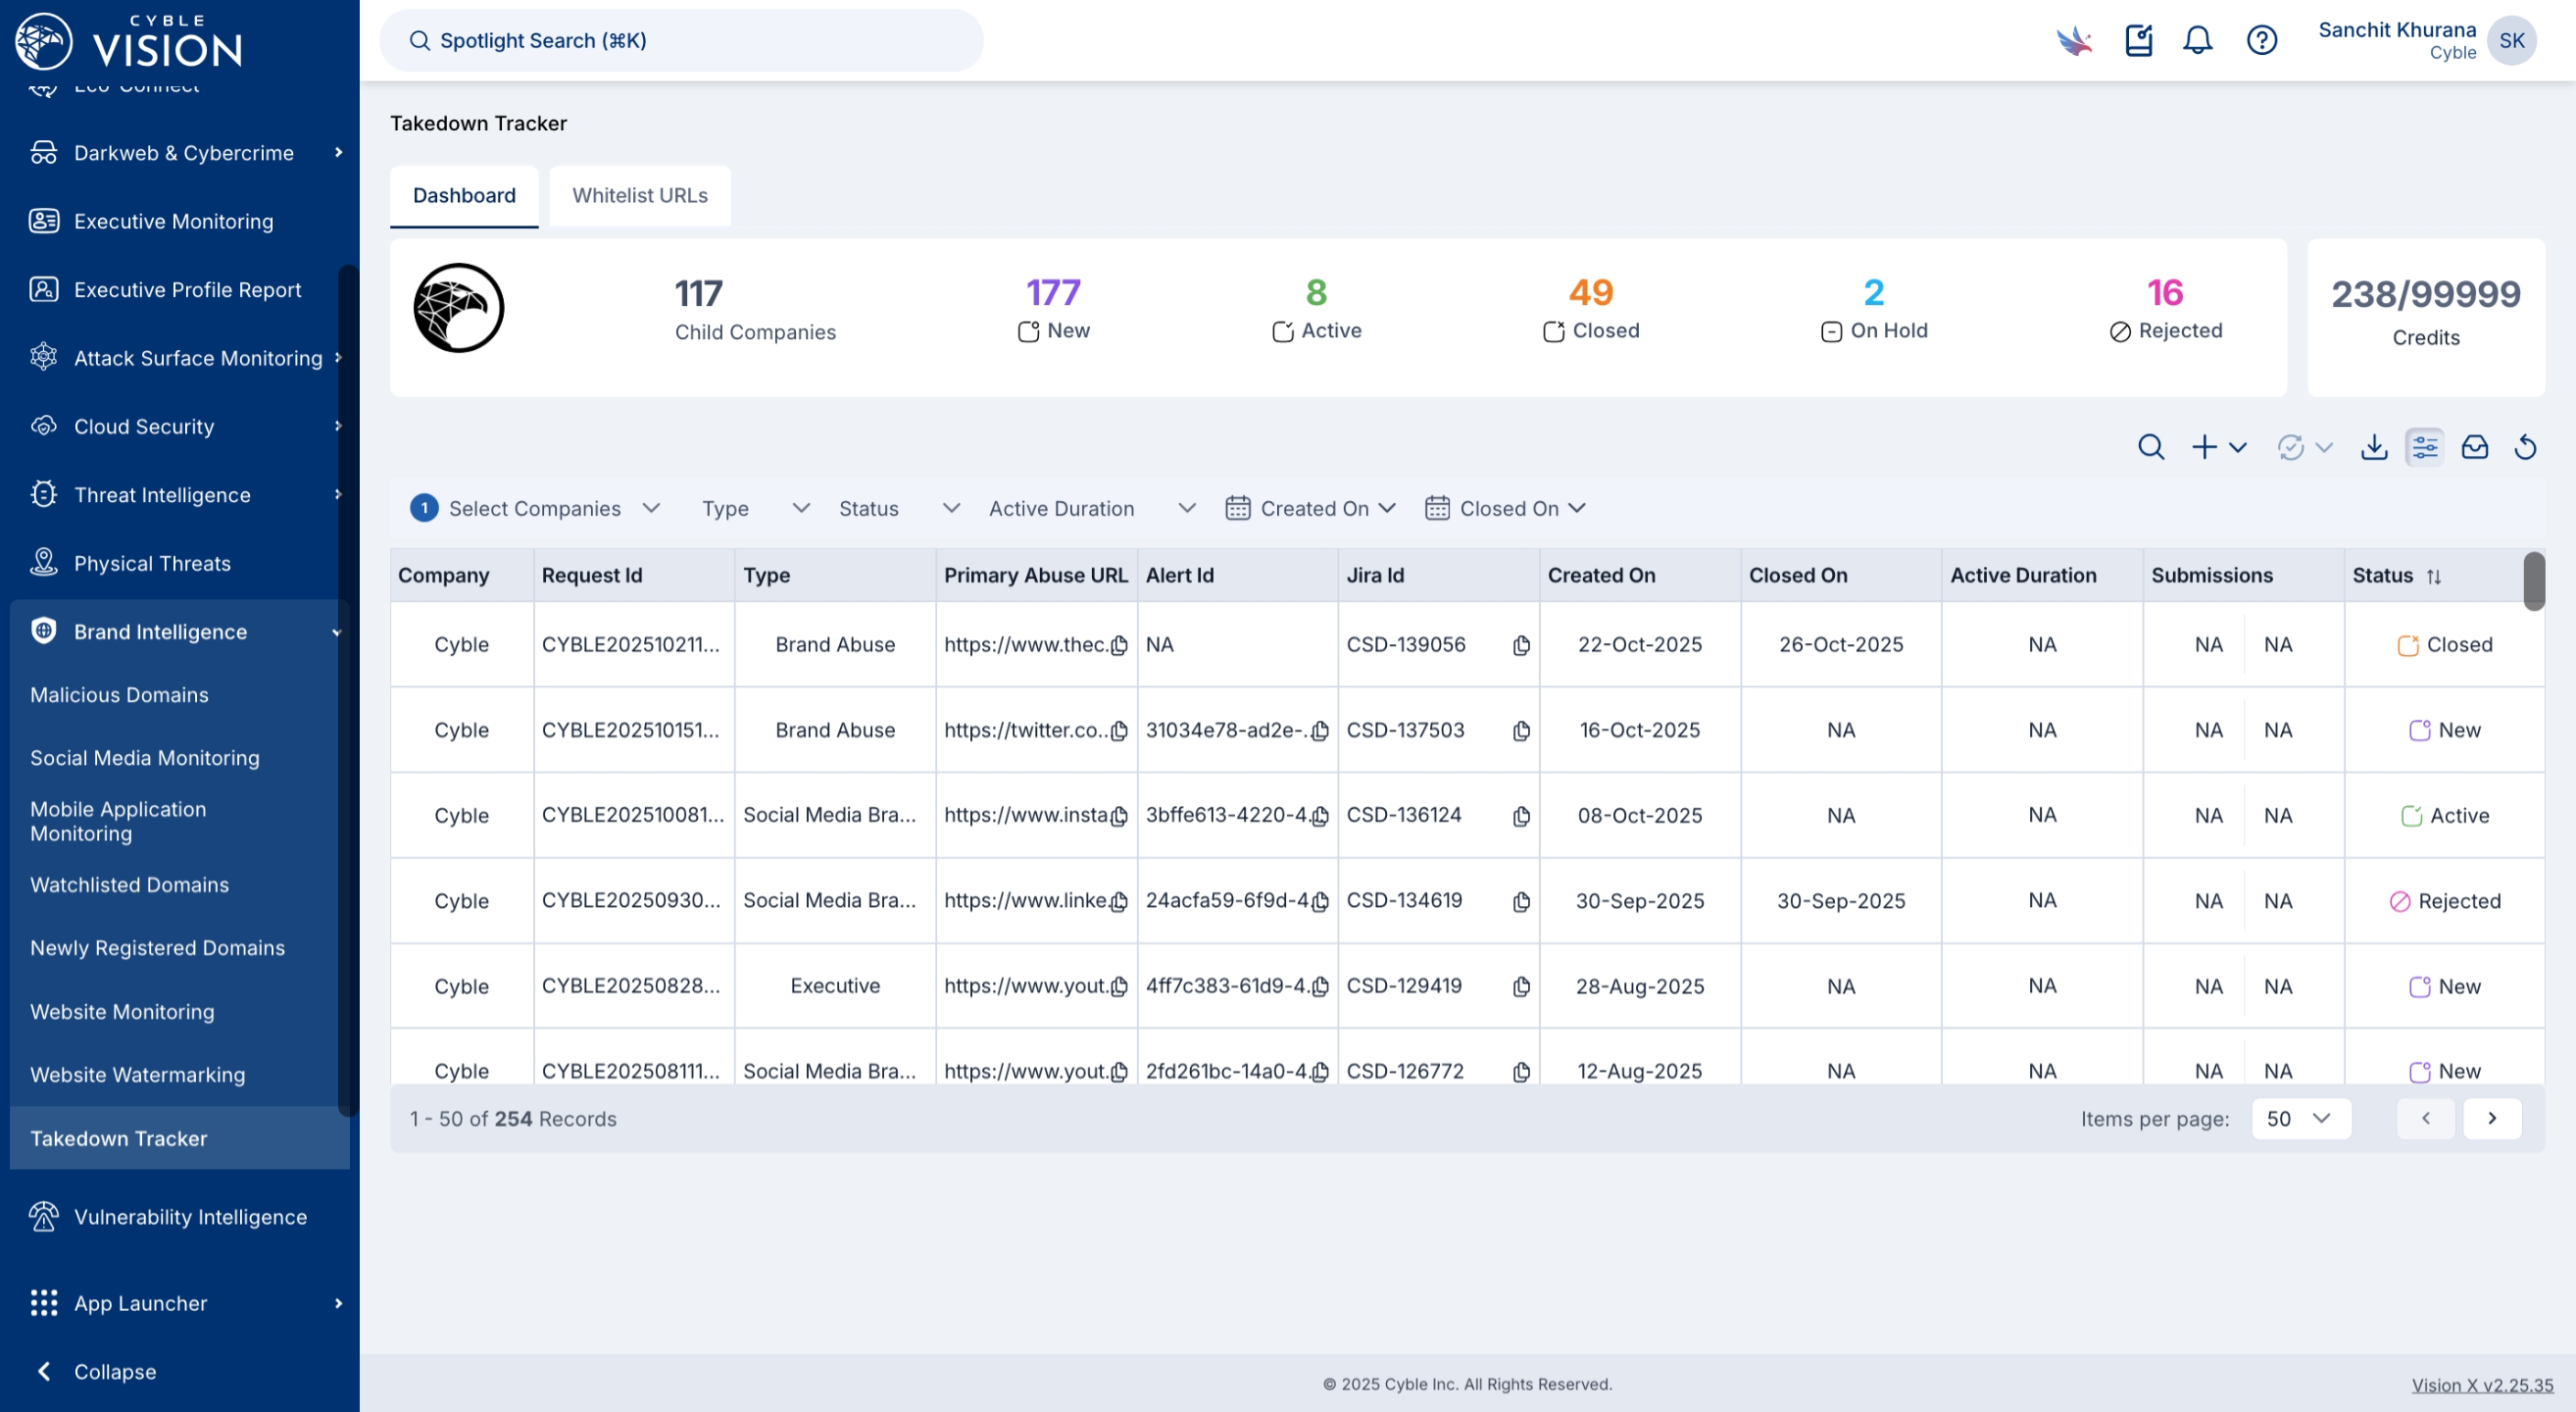Open Social Media Monitoring submenu item

[145, 758]
